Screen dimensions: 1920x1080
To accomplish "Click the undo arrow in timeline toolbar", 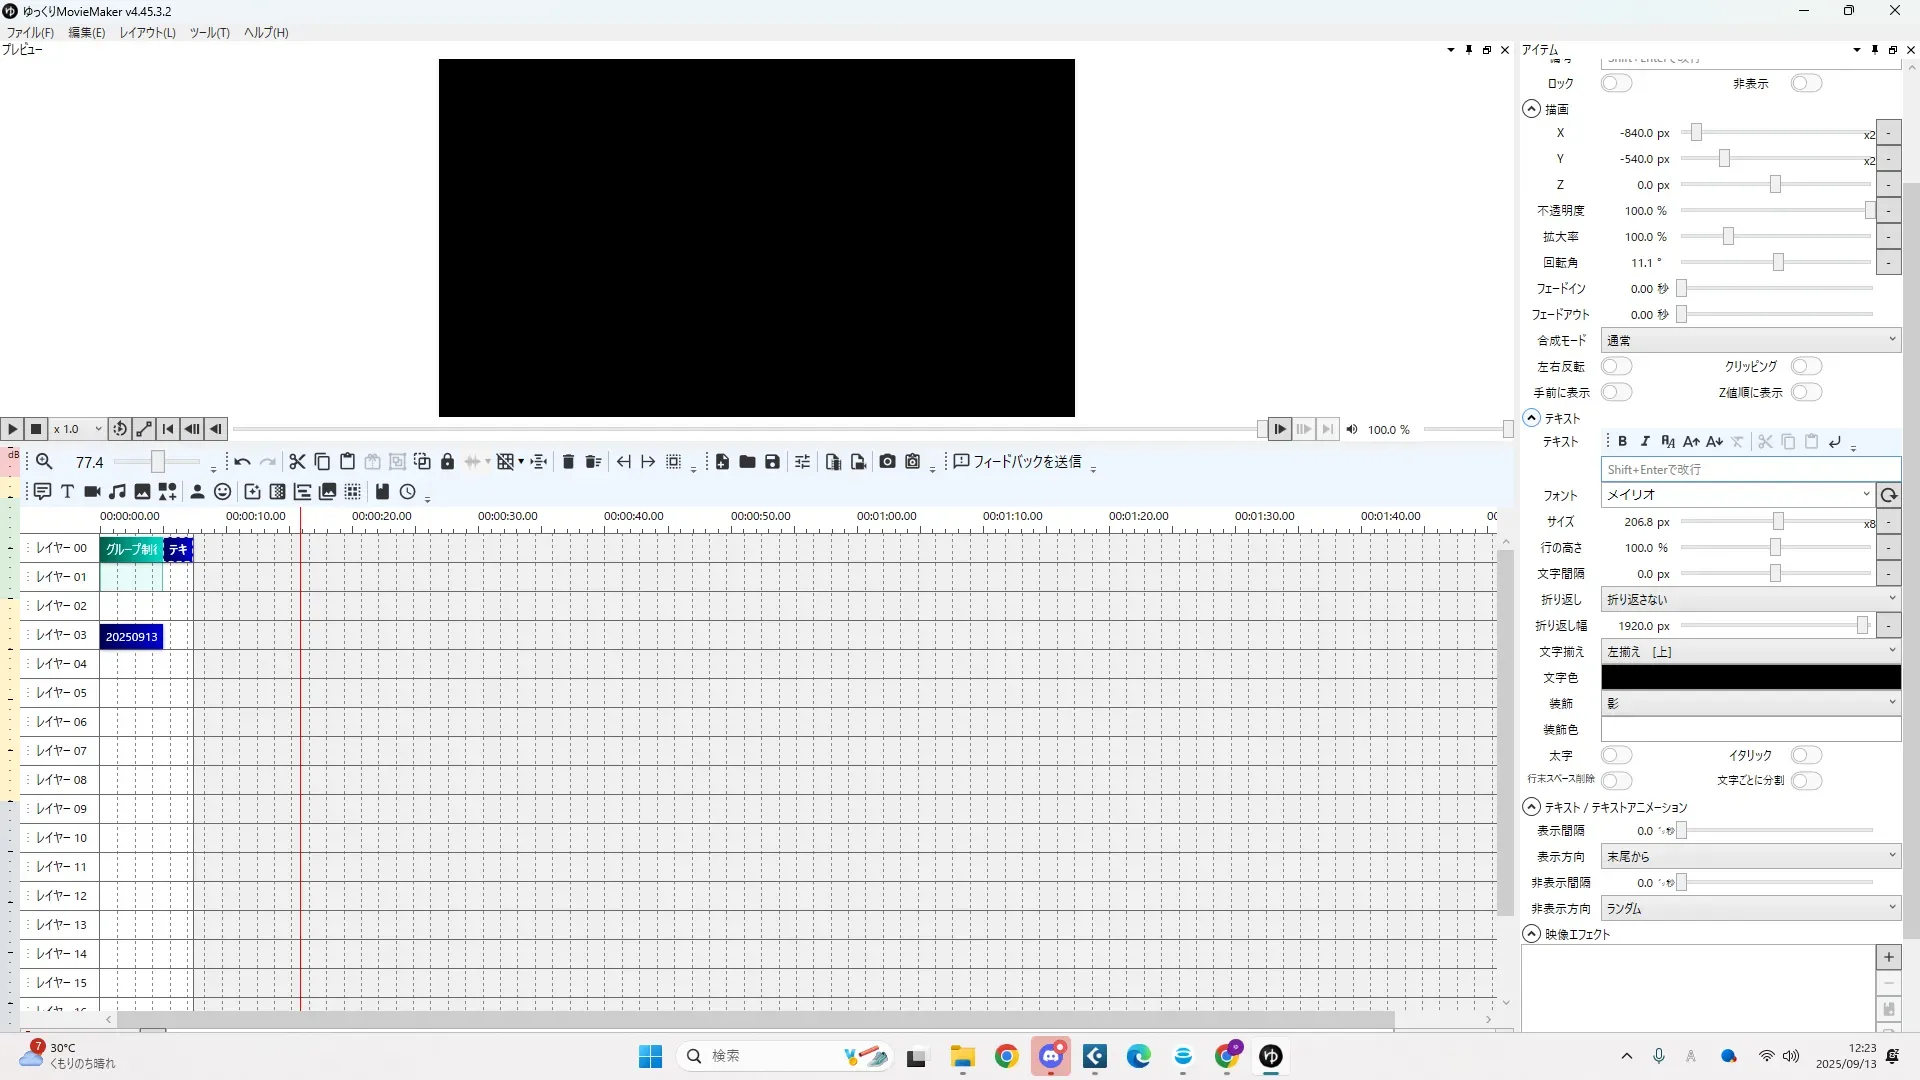I will pos(242,462).
